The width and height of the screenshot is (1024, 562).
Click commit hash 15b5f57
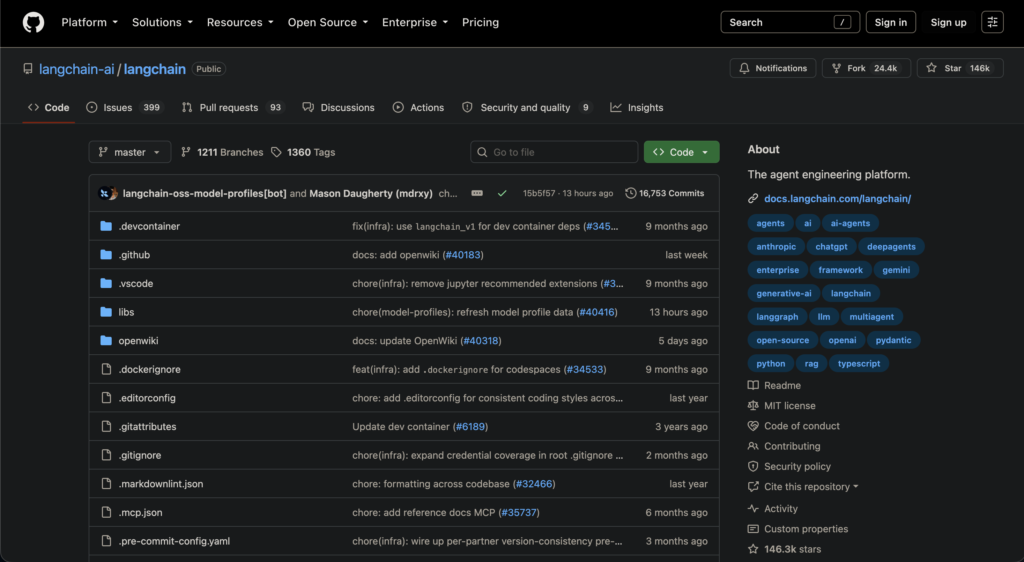click(x=539, y=193)
